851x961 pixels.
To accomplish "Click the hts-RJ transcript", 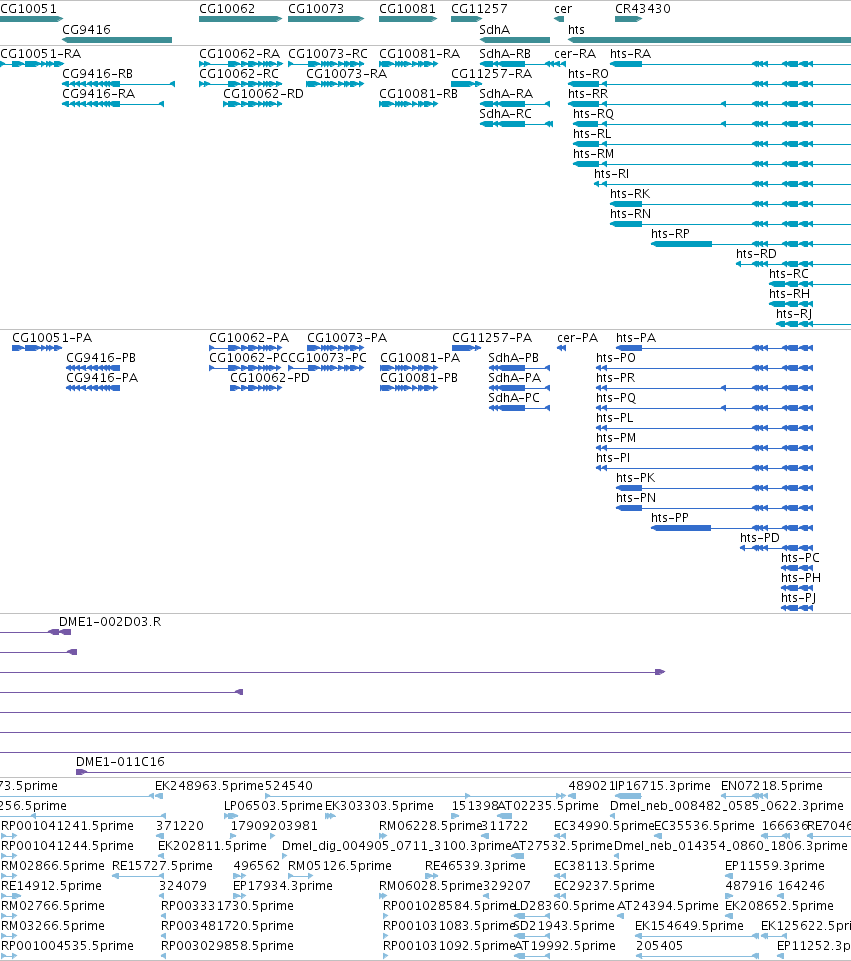I will pos(814,324).
